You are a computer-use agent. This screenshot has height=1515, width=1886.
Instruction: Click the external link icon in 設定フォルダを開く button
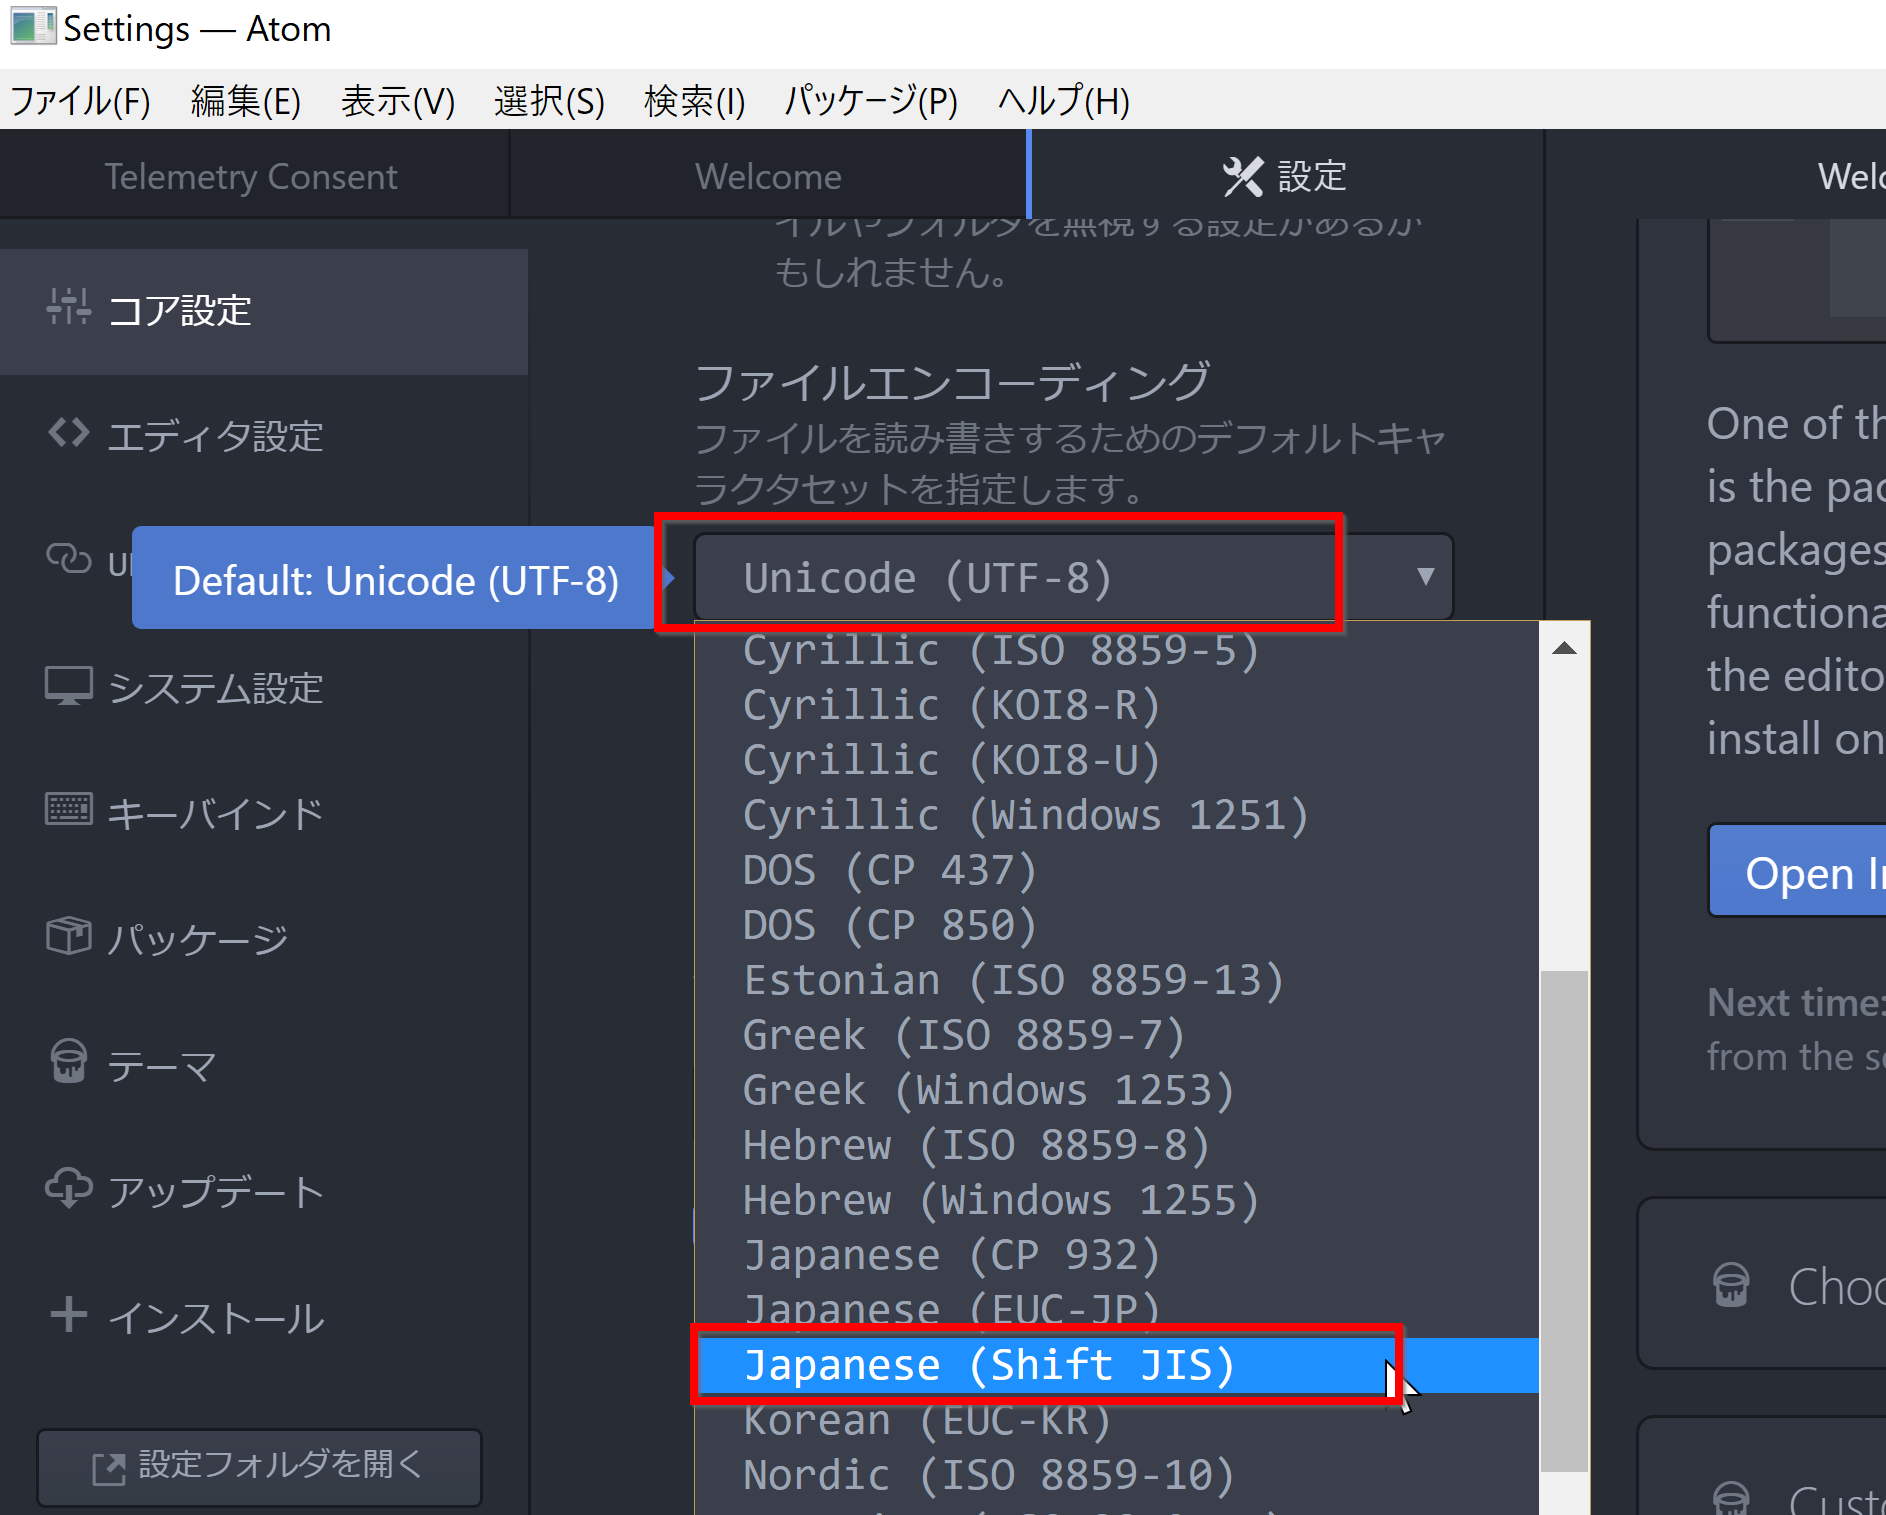point(109,1468)
